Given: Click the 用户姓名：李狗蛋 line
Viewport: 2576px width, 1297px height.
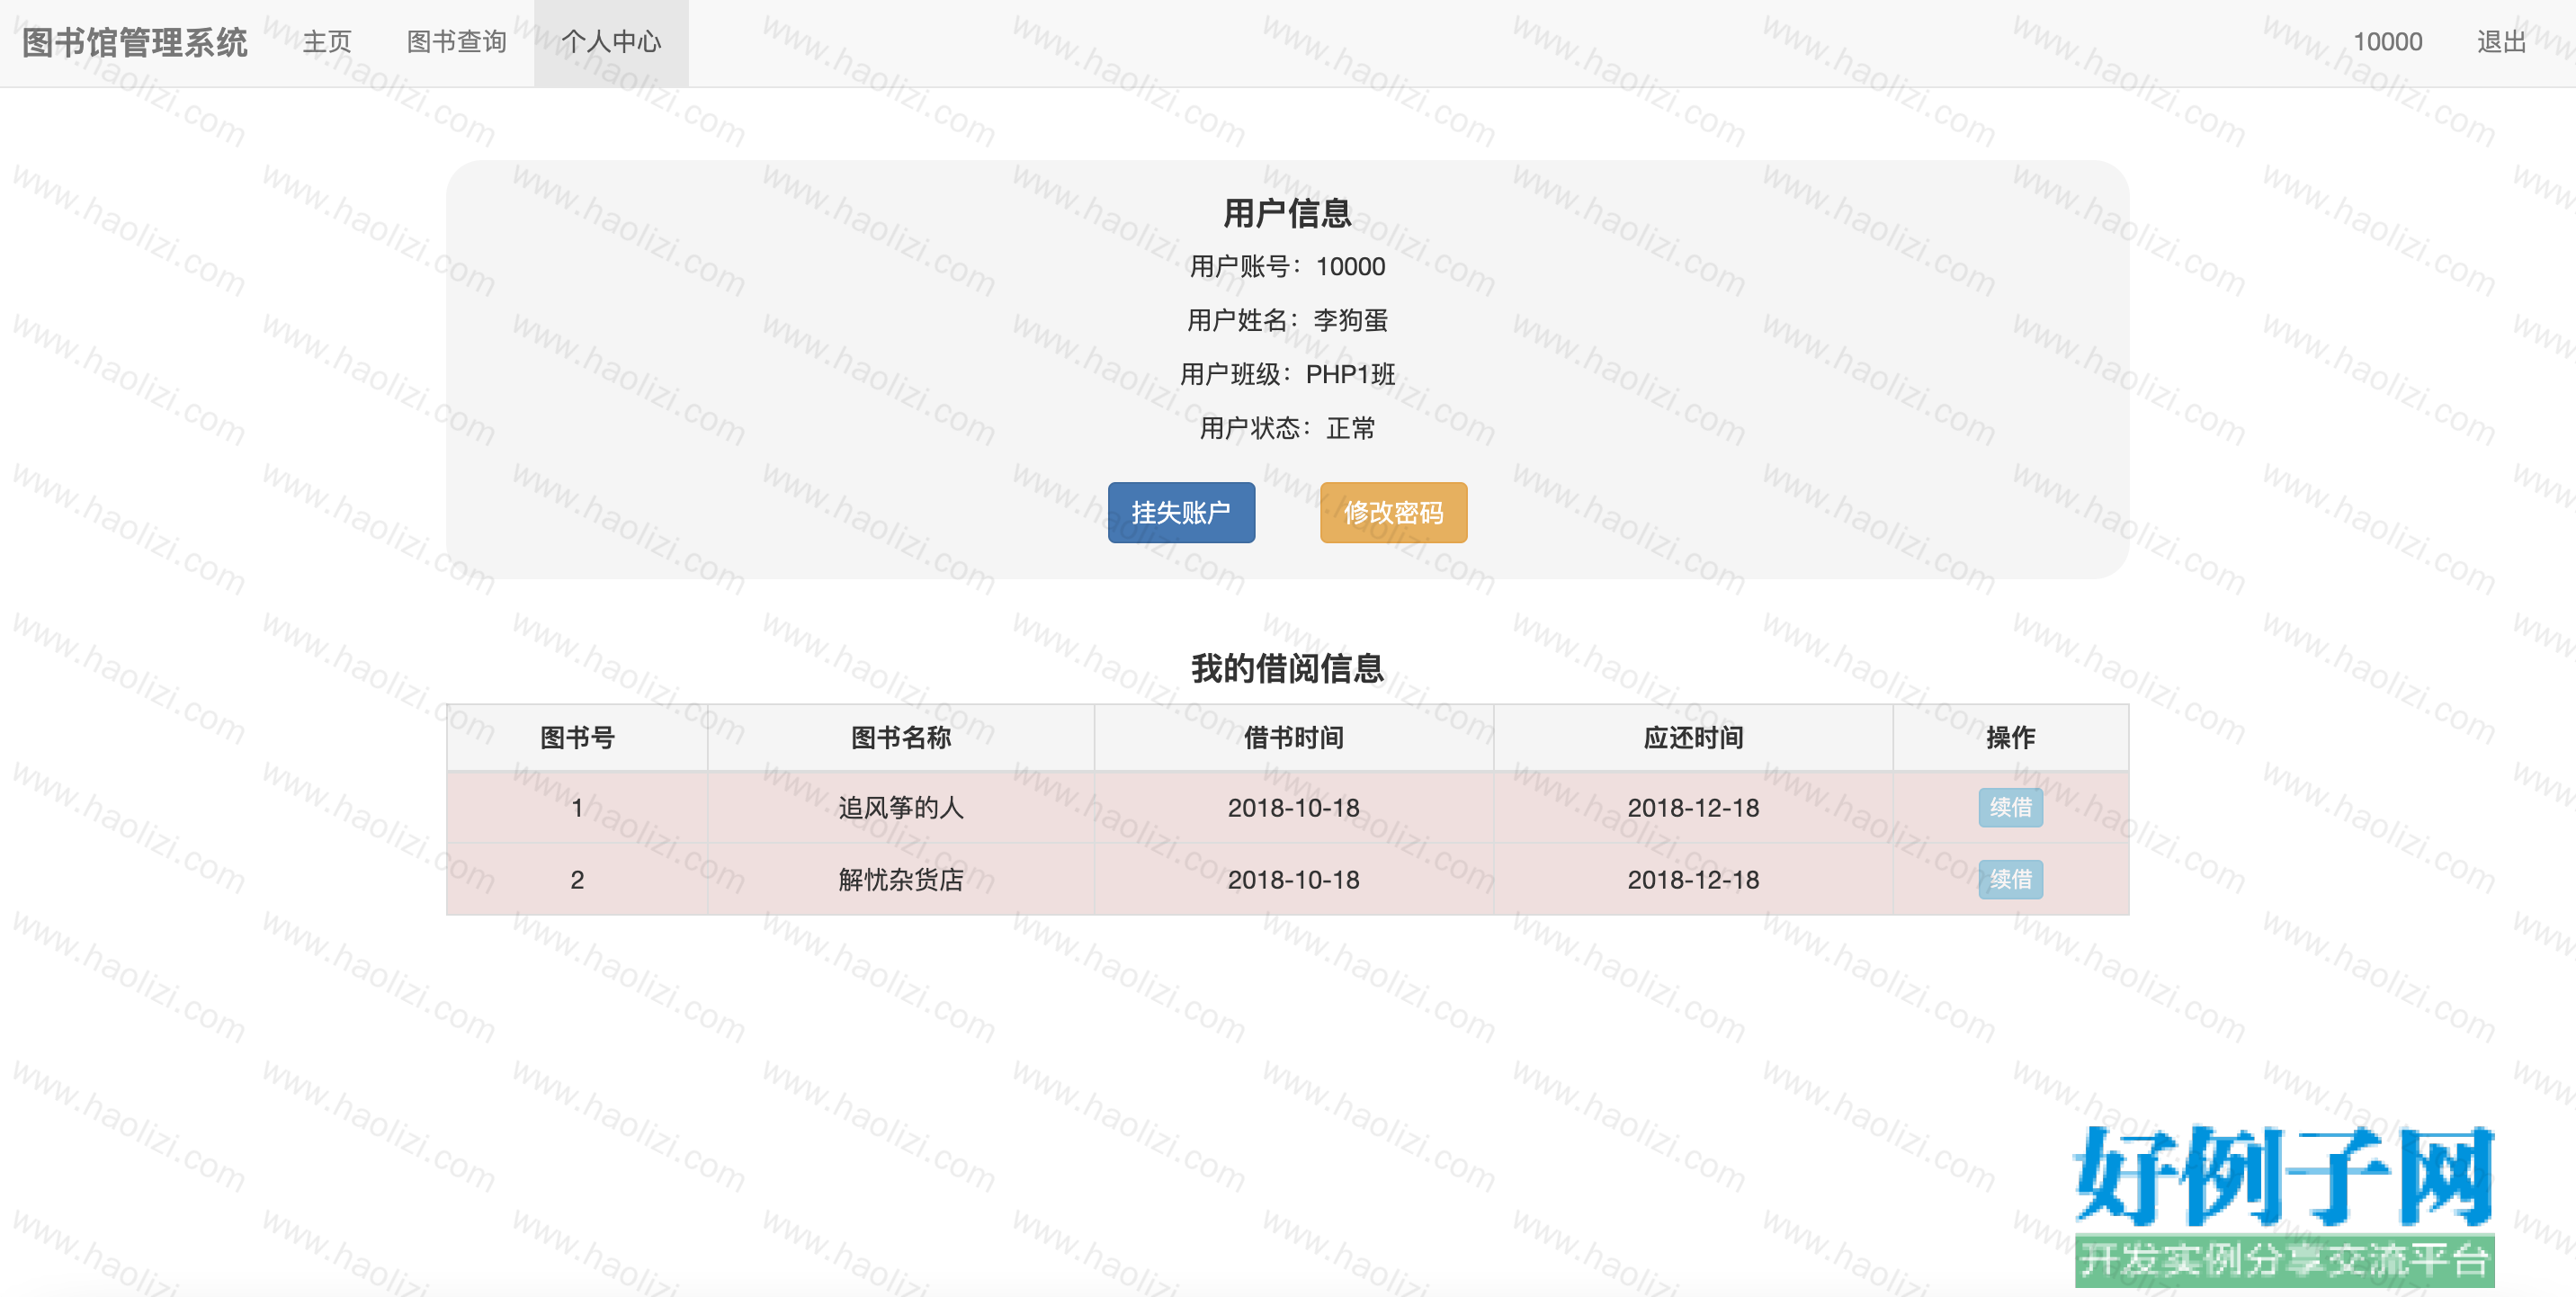Looking at the screenshot, I should [x=1287, y=321].
